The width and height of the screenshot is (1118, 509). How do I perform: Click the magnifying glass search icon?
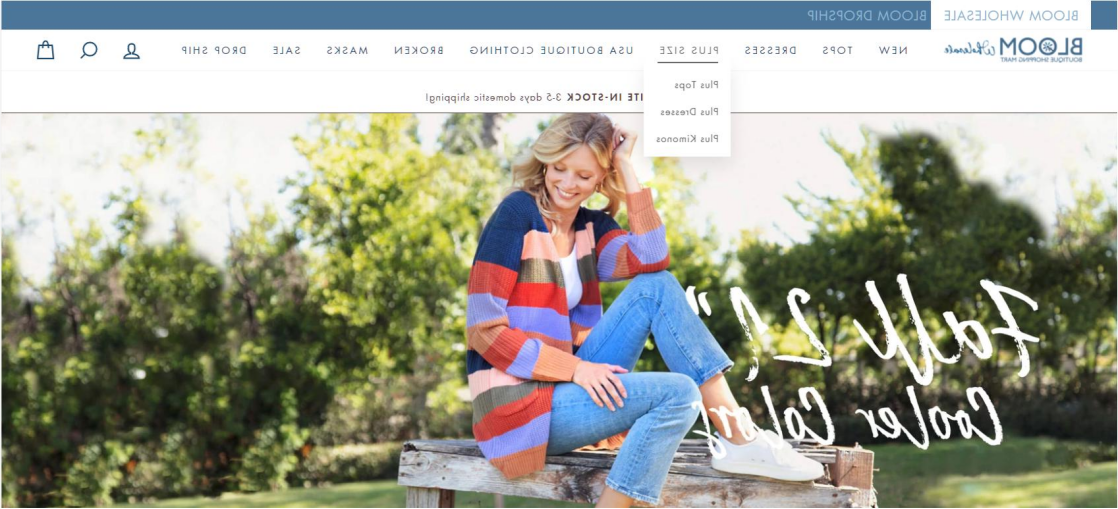coord(89,50)
